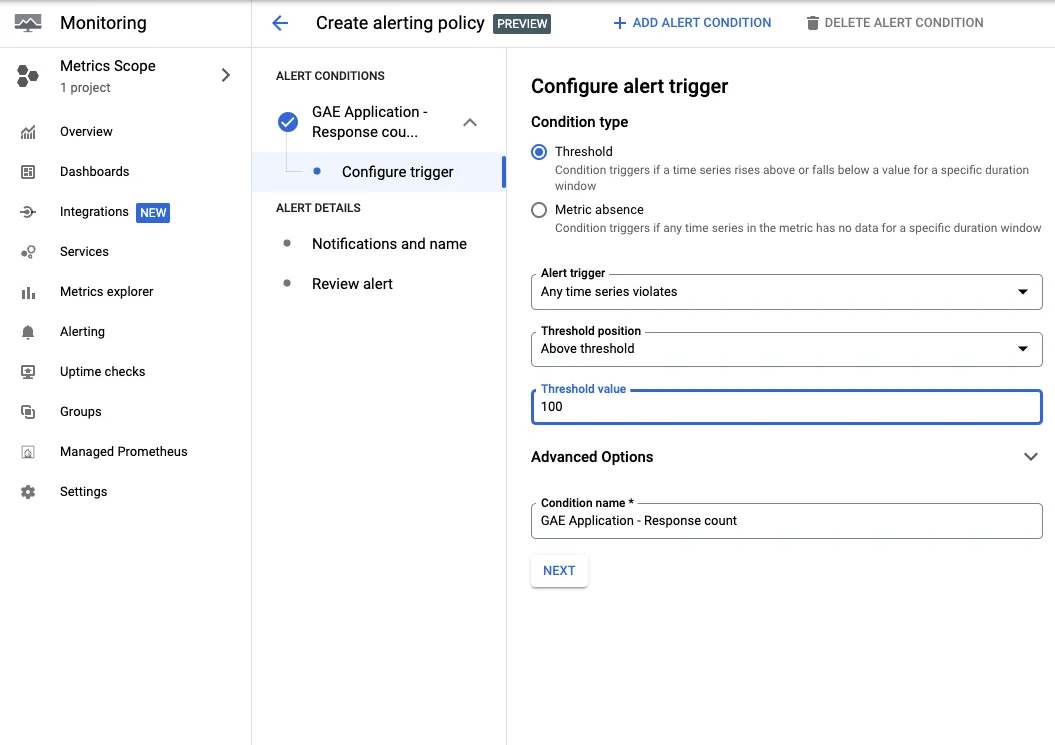1055x745 pixels.
Task: Click ADD ALERT CONDITION link
Action: point(692,22)
